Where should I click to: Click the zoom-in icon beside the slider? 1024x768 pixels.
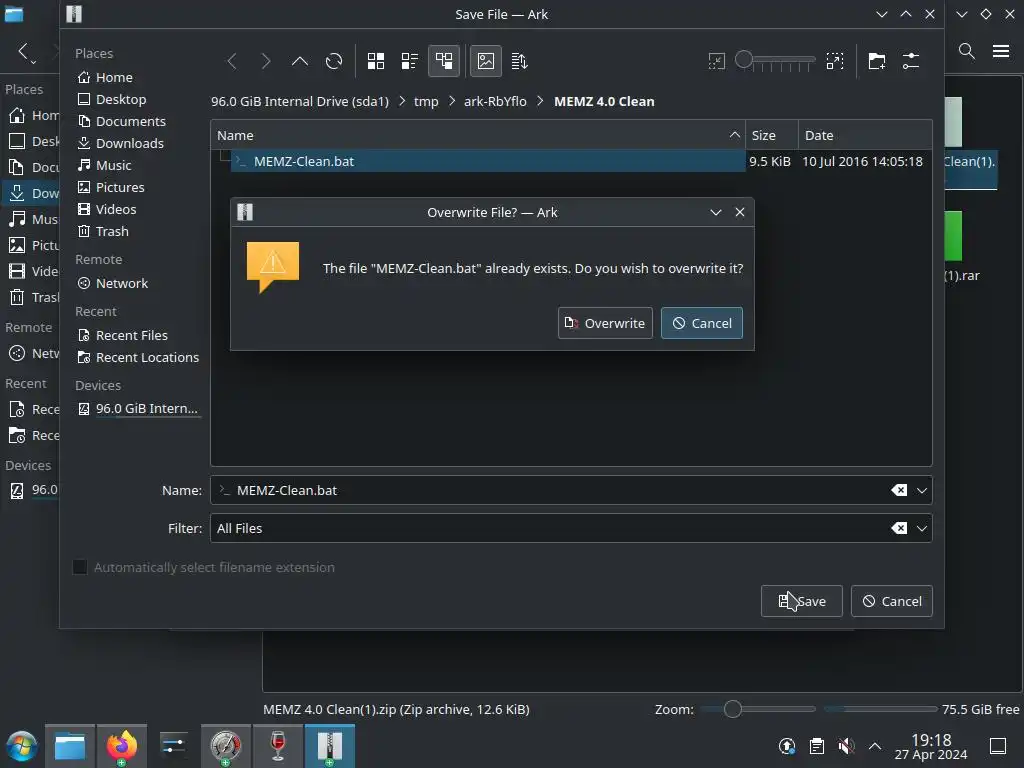(835, 61)
